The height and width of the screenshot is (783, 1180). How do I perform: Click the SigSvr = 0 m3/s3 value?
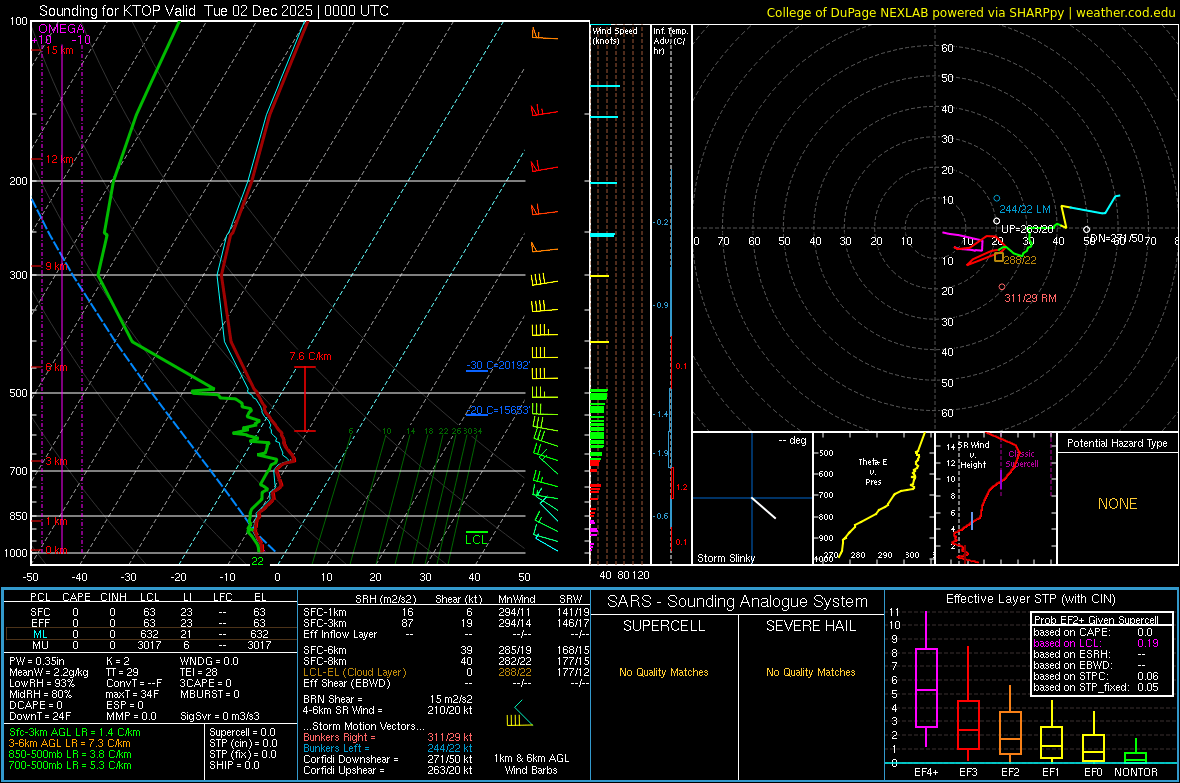click(220, 716)
